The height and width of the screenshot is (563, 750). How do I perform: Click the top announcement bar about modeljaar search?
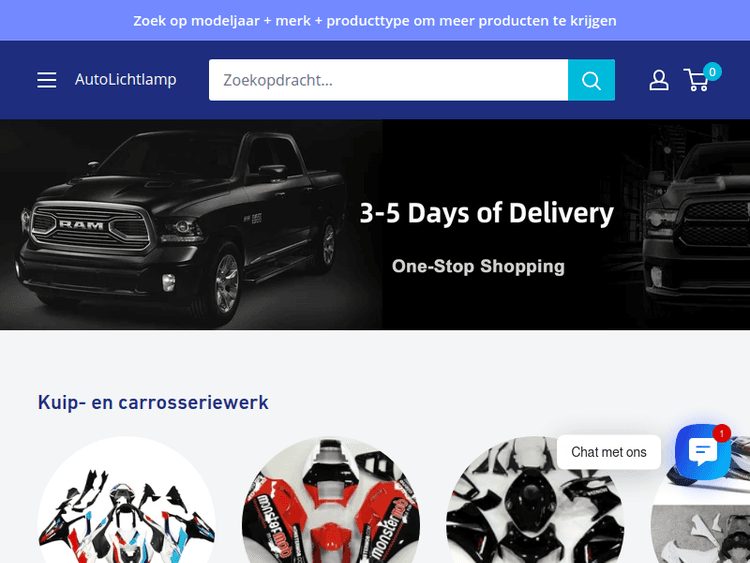375,21
